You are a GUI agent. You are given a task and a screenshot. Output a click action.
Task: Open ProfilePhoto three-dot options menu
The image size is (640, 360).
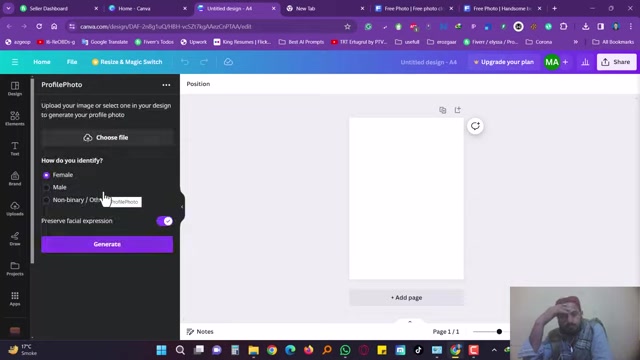pos(166,85)
